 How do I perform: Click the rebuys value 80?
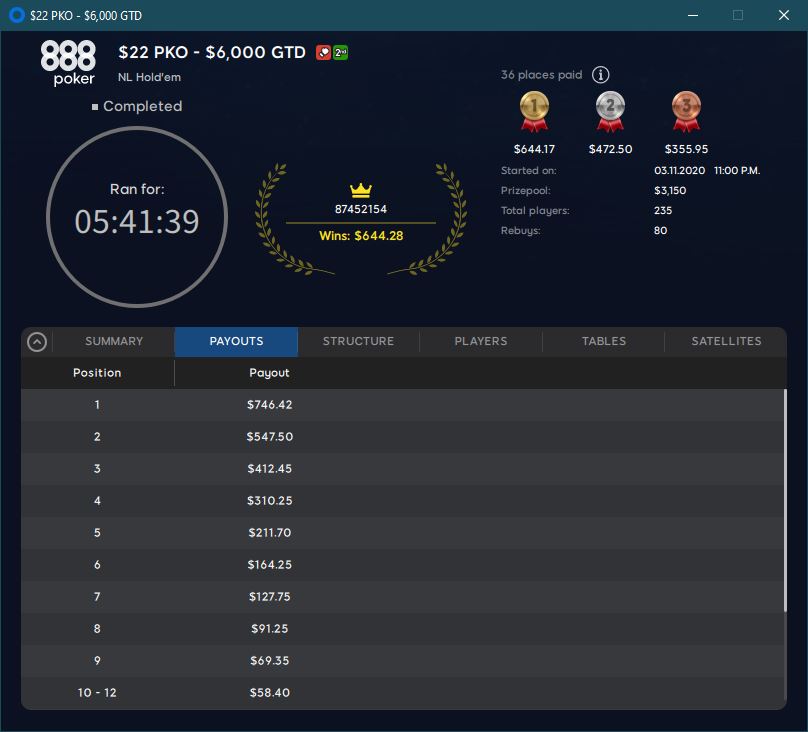pos(660,231)
